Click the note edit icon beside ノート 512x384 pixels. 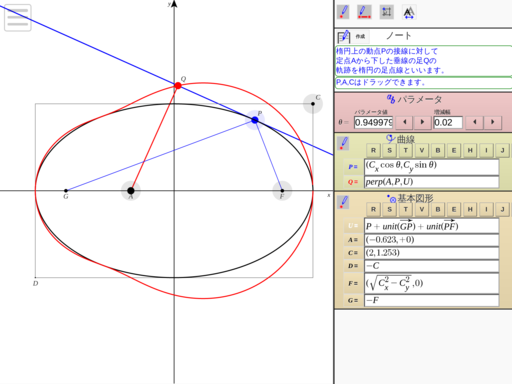pos(344,36)
